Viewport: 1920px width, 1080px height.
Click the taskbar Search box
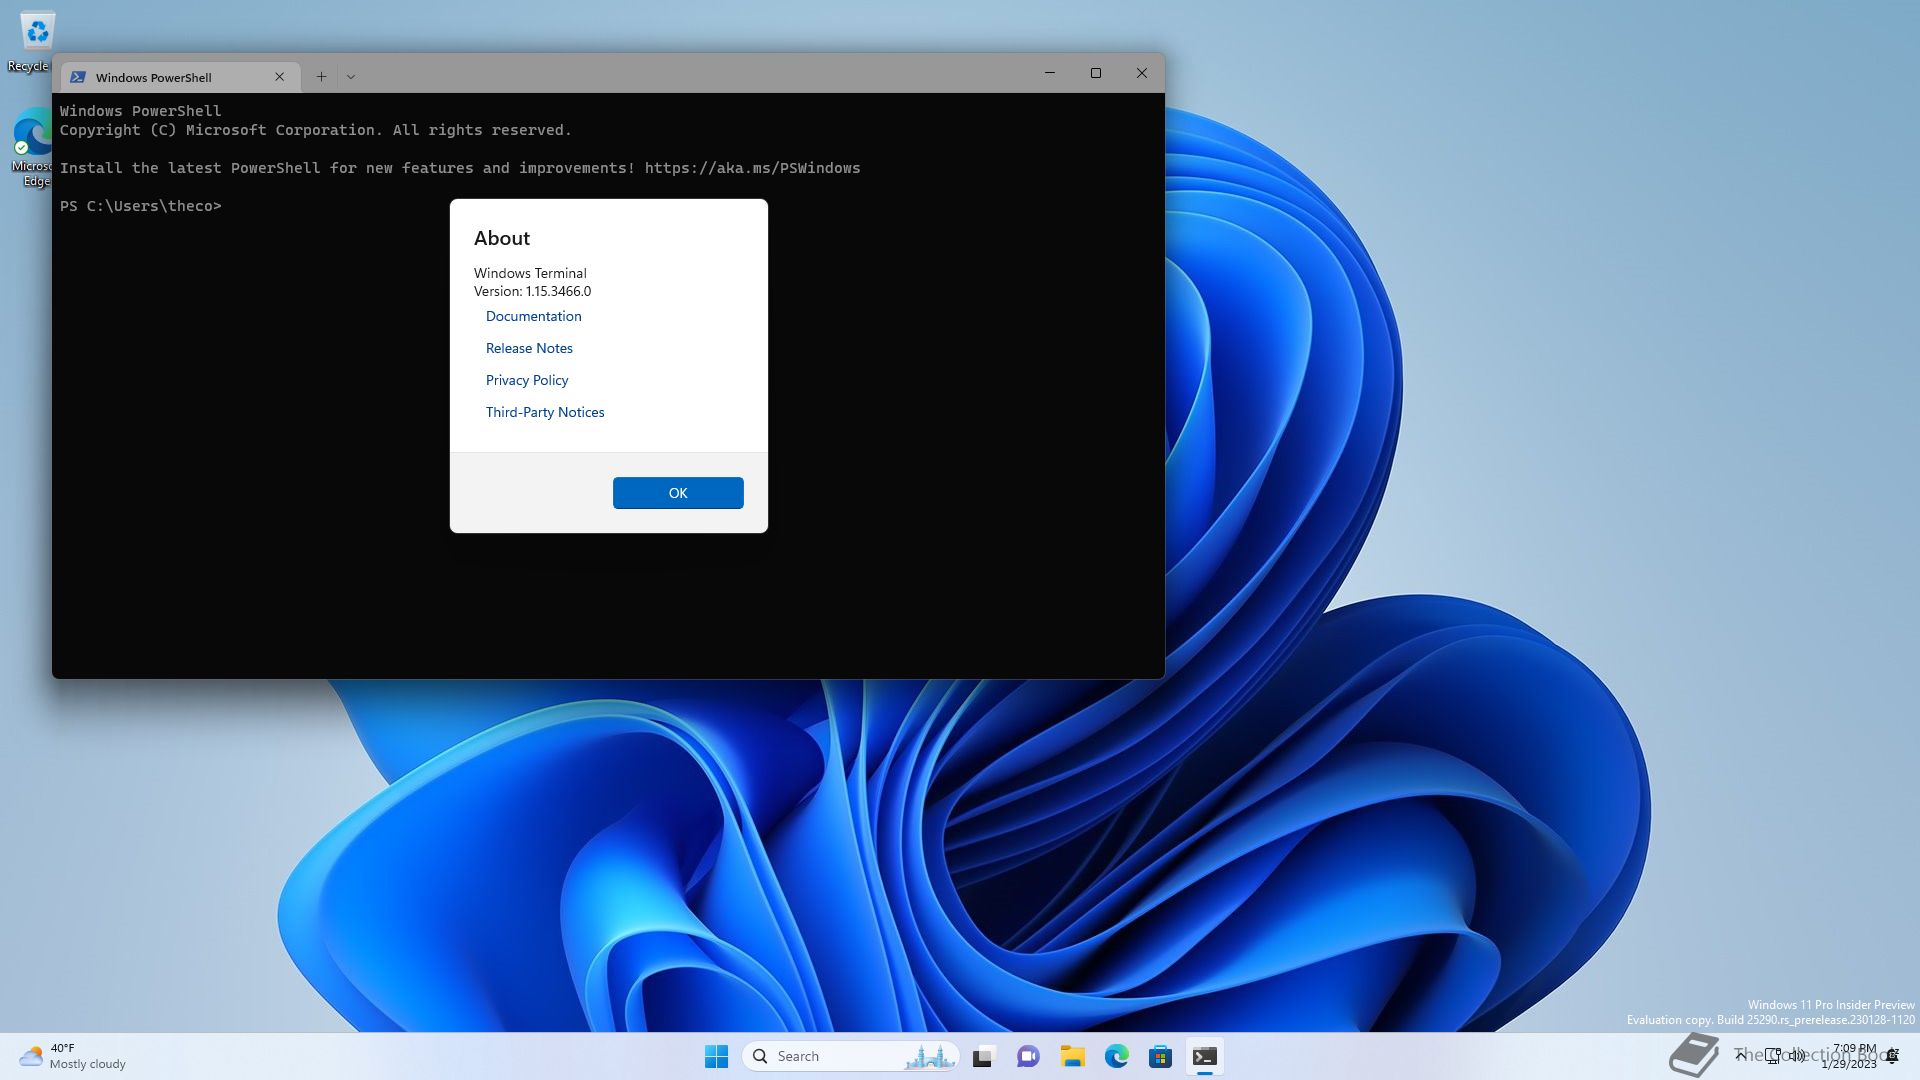(851, 1056)
